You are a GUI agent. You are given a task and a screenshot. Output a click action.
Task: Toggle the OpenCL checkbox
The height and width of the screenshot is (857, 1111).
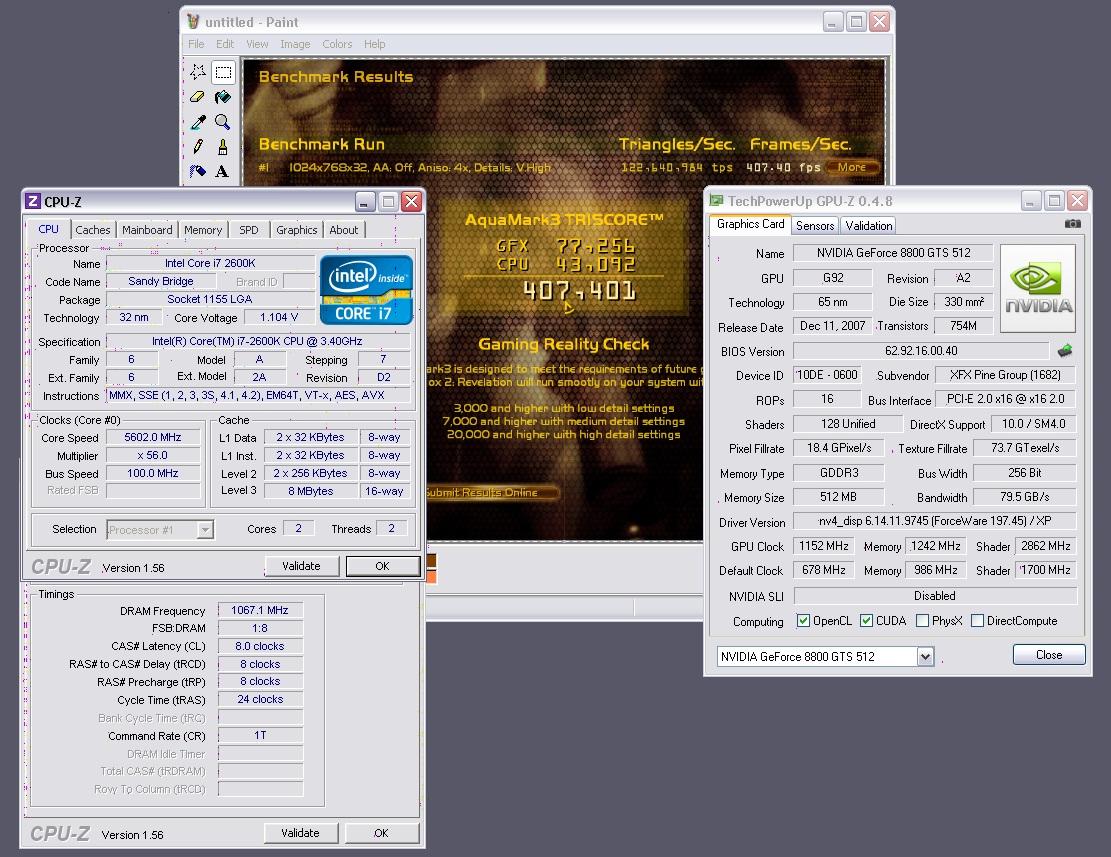[803, 620]
